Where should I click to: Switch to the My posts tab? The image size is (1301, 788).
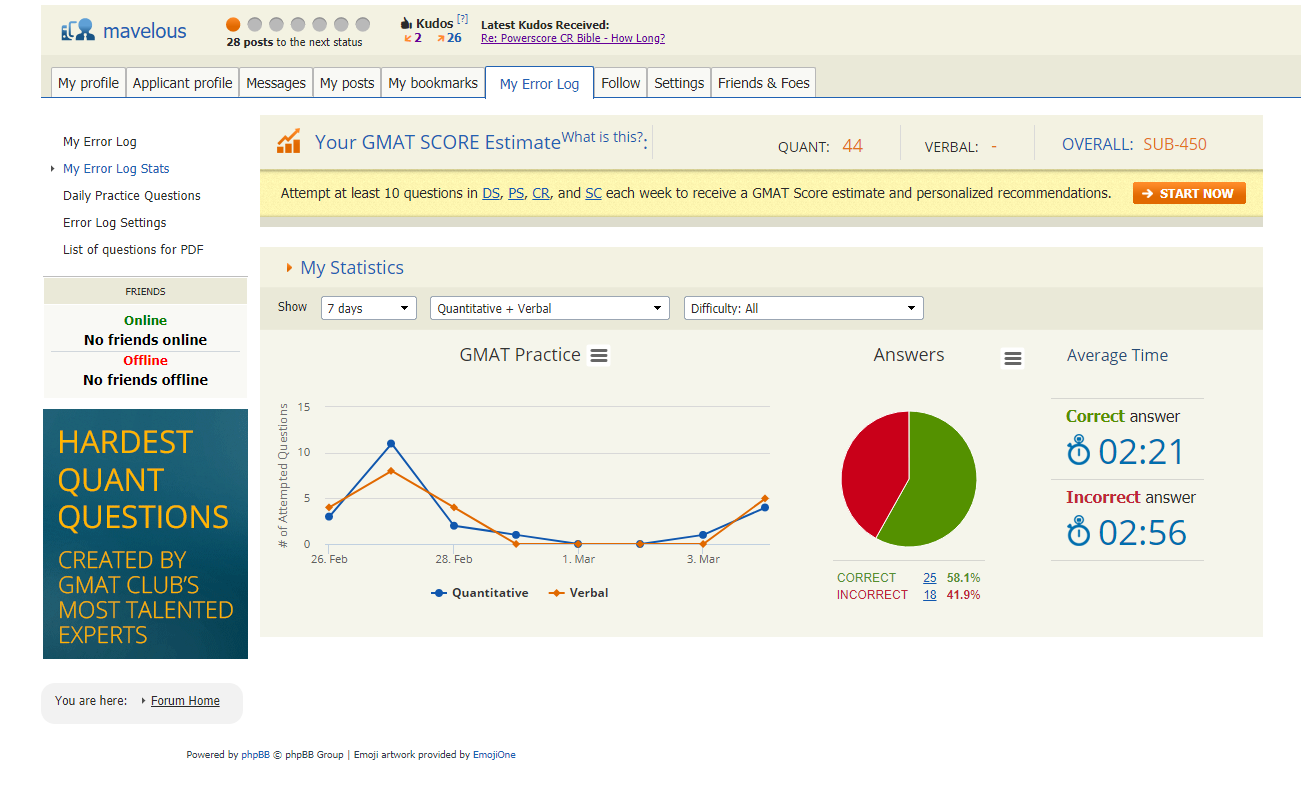346,82
